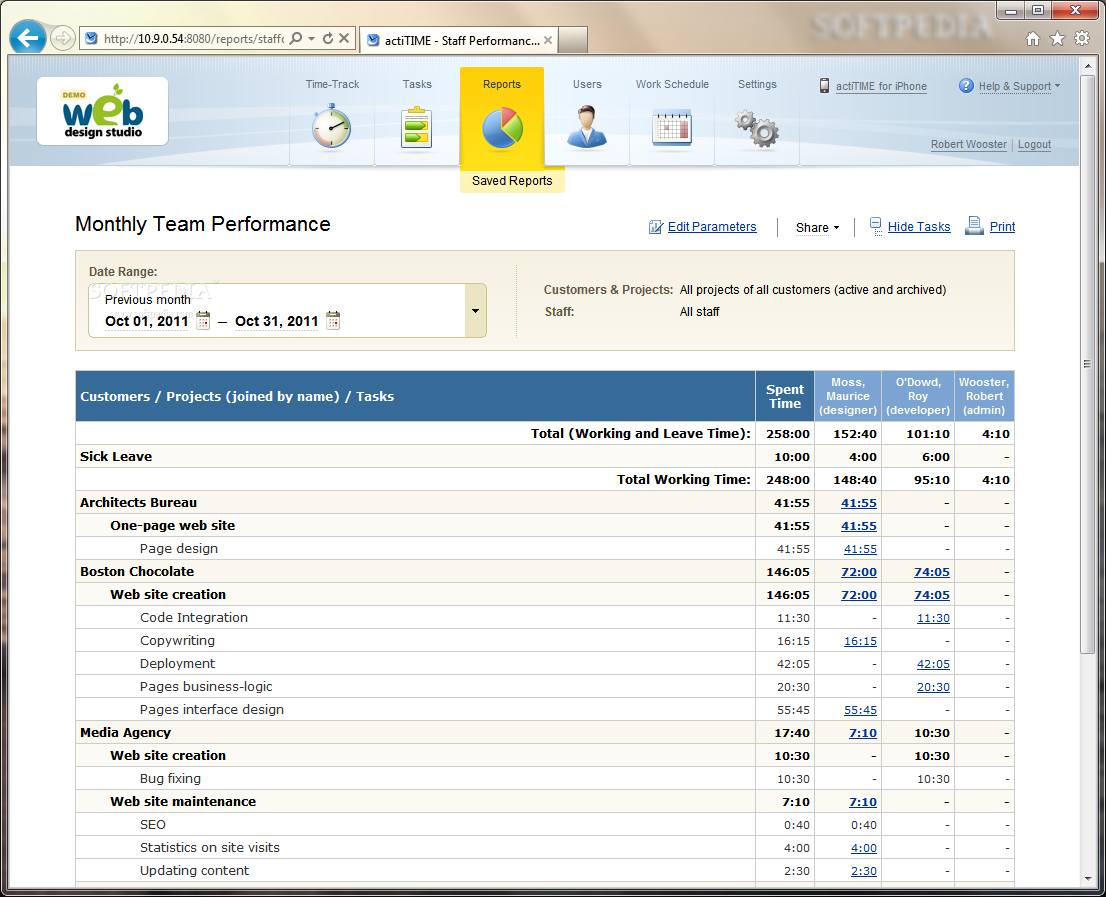The height and width of the screenshot is (897, 1106).
Task: Open the Time-Track stopwatch icon
Action: [x=331, y=128]
